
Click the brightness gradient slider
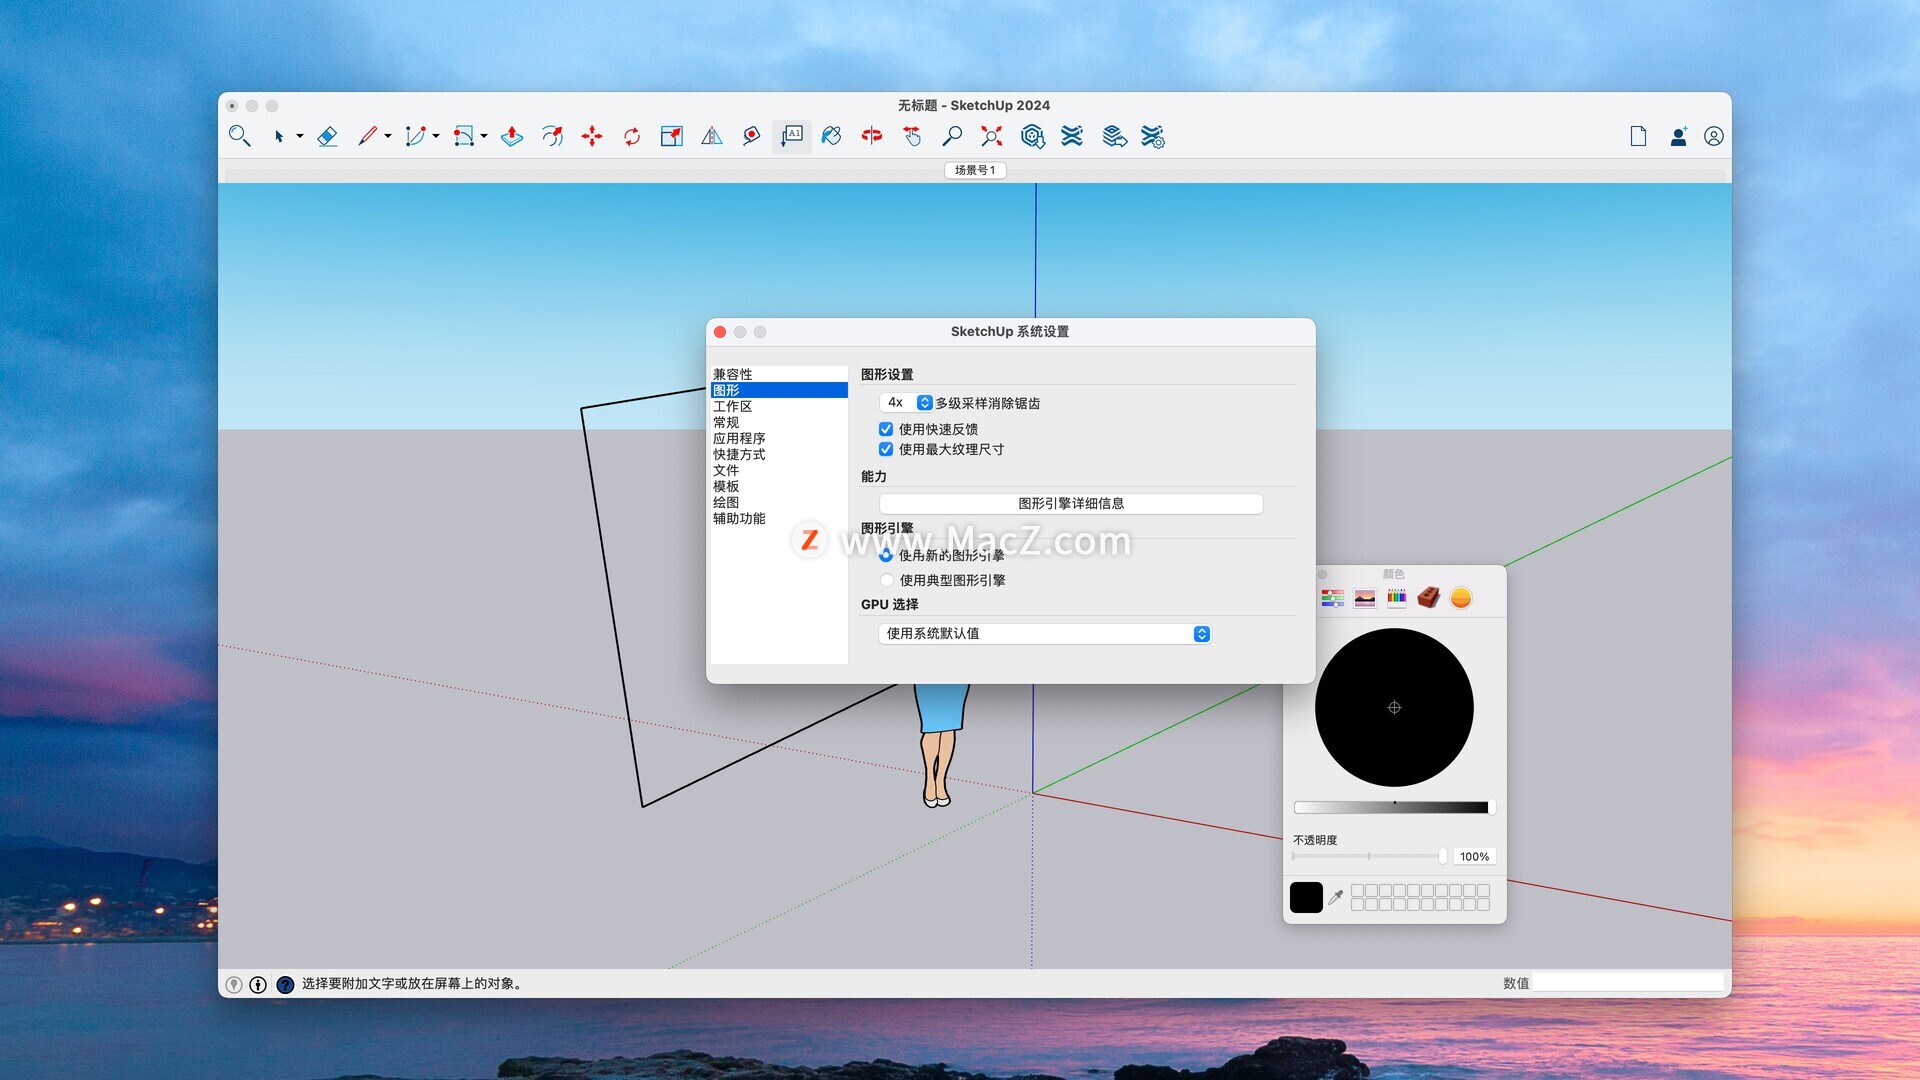pos(1394,807)
